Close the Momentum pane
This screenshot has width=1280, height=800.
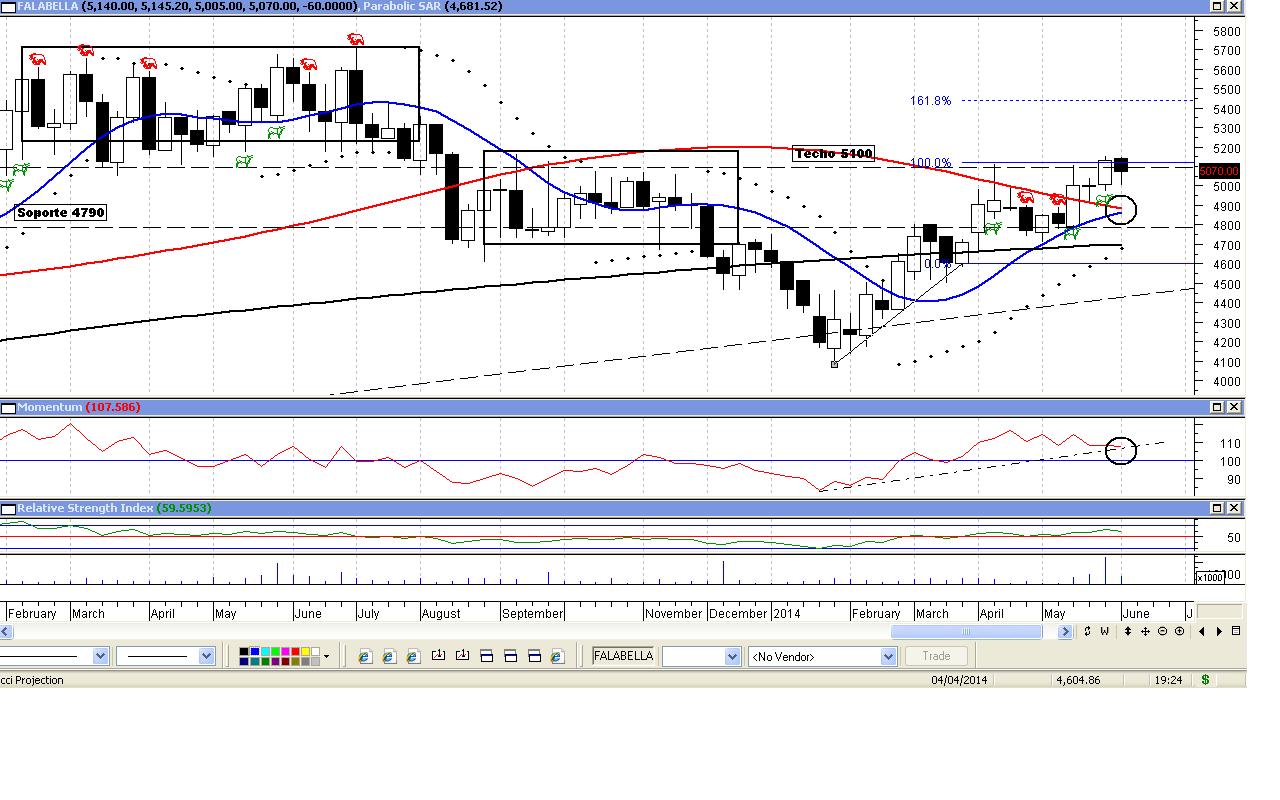click(1234, 407)
